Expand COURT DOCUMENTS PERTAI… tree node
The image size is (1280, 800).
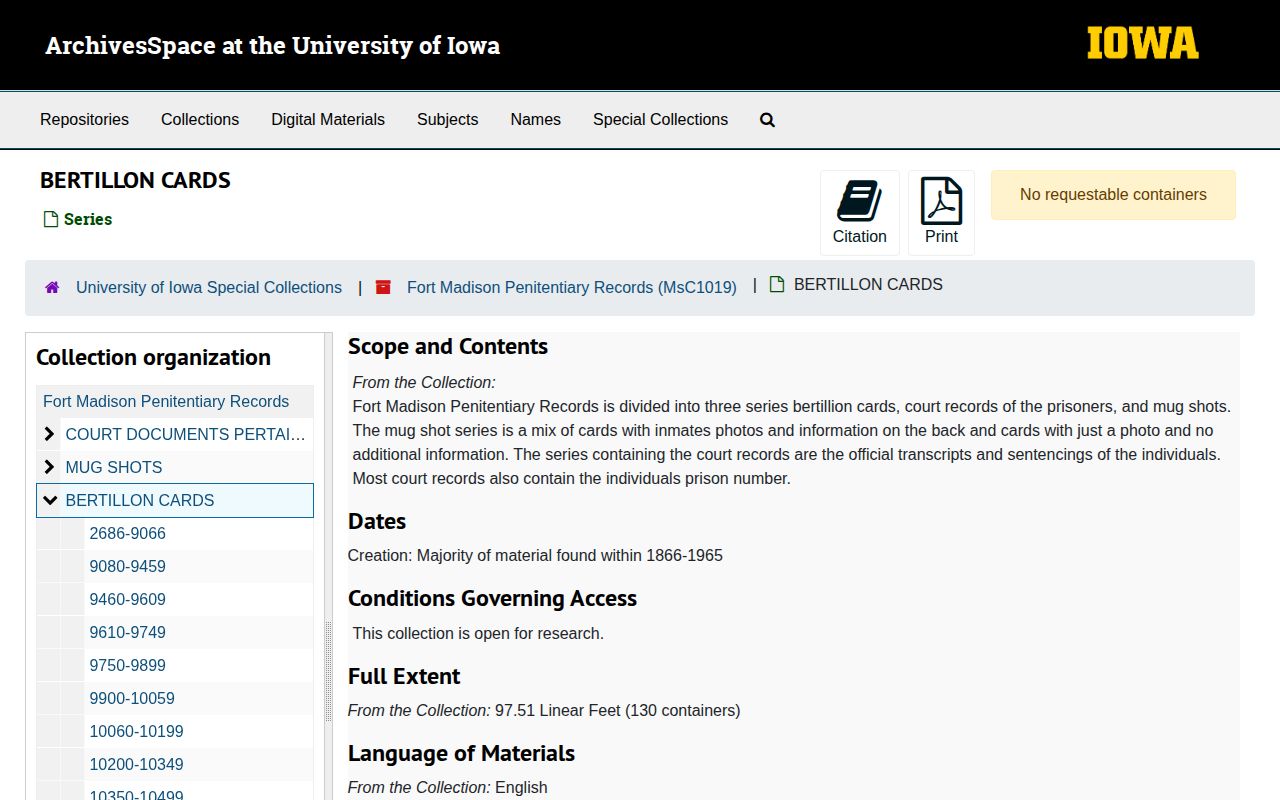pyautogui.click(x=49, y=434)
